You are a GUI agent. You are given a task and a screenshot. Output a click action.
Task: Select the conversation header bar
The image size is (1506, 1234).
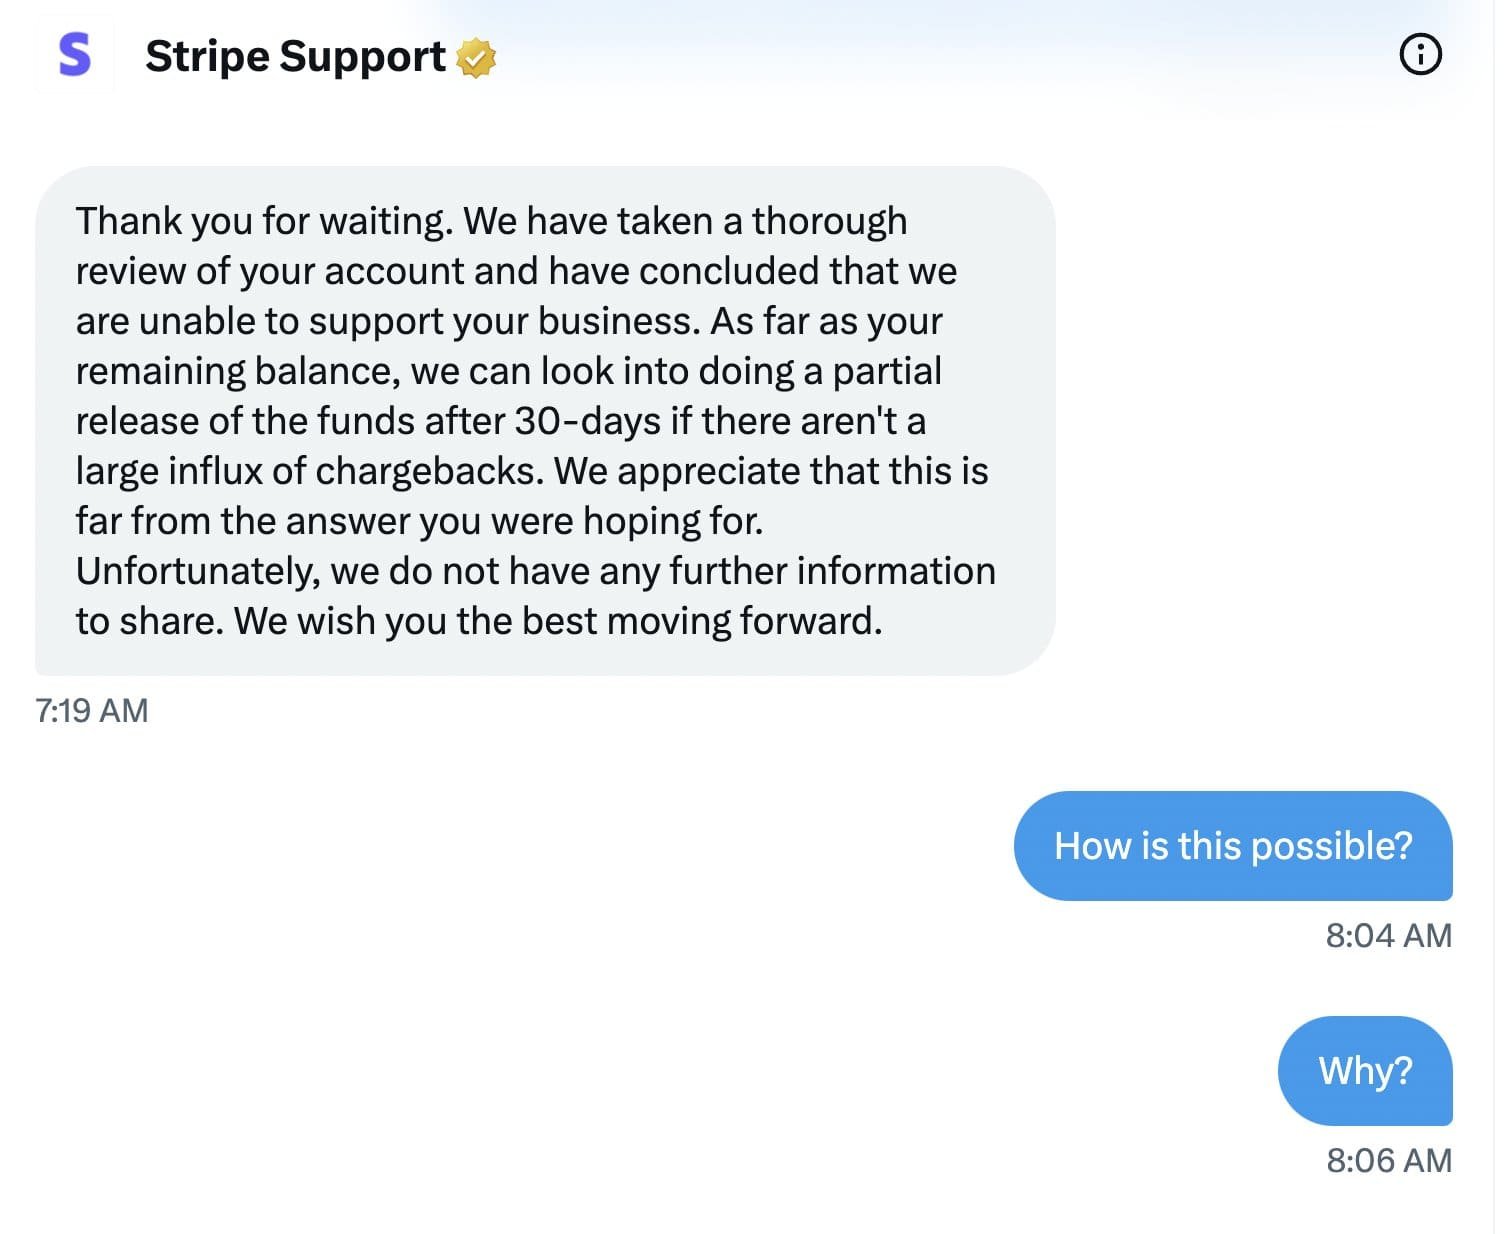point(753,57)
